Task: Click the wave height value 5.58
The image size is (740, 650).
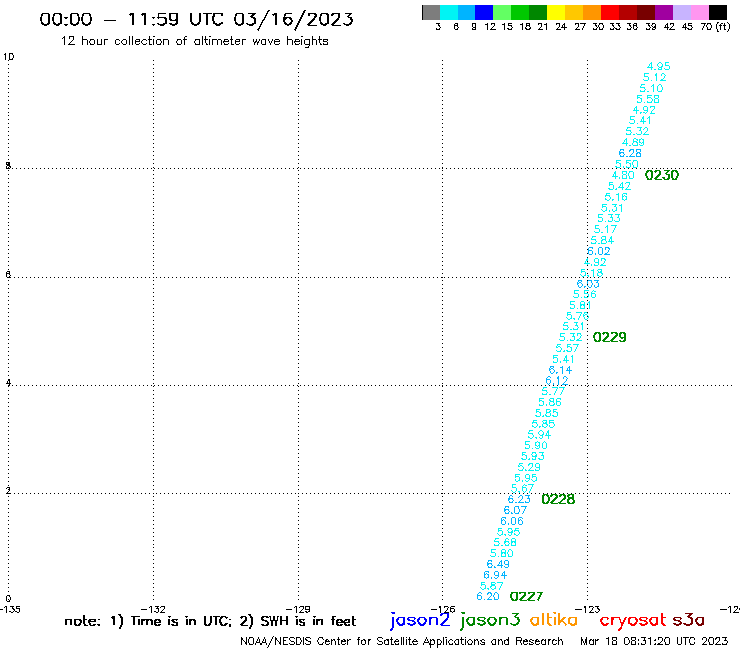Action: click(648, 99)
